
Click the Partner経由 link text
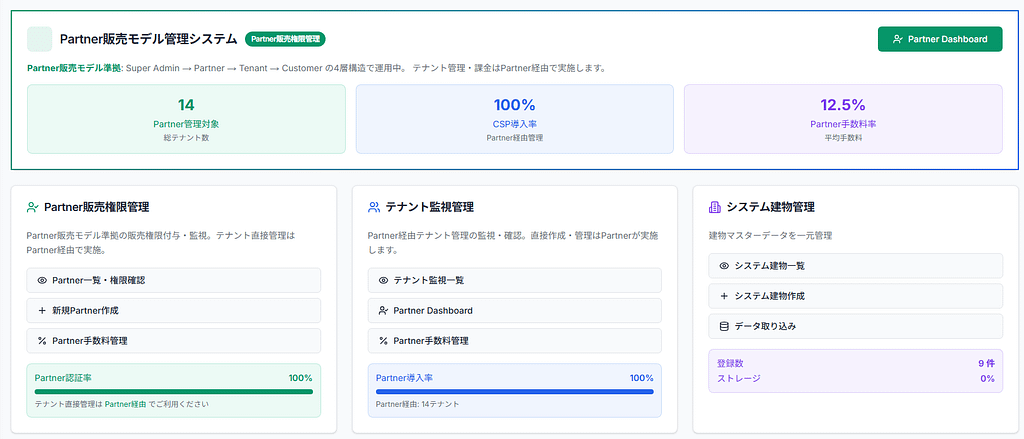point(126,404)
